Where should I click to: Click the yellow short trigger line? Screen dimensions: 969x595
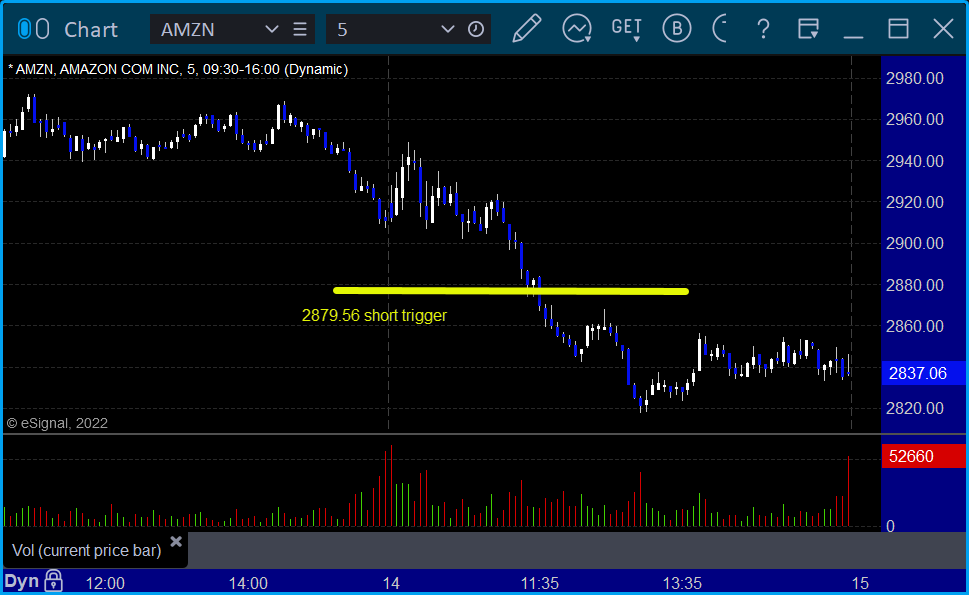(x=510, y=290)
